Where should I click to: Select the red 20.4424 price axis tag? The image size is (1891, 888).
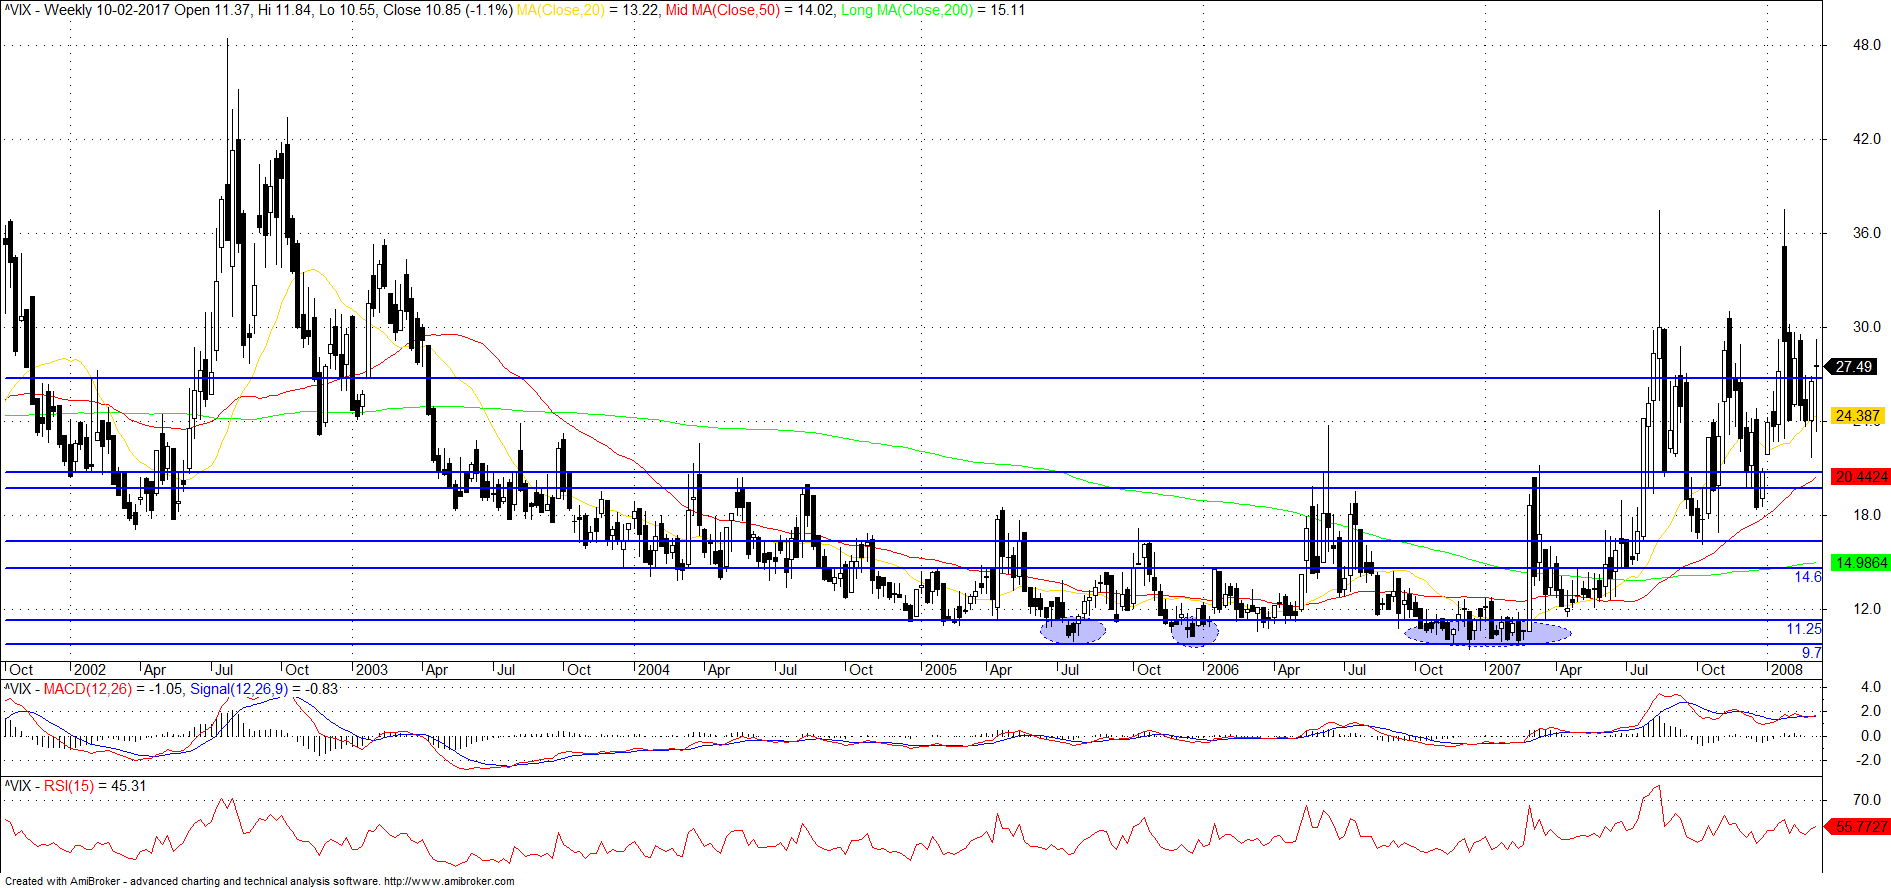1859,477
